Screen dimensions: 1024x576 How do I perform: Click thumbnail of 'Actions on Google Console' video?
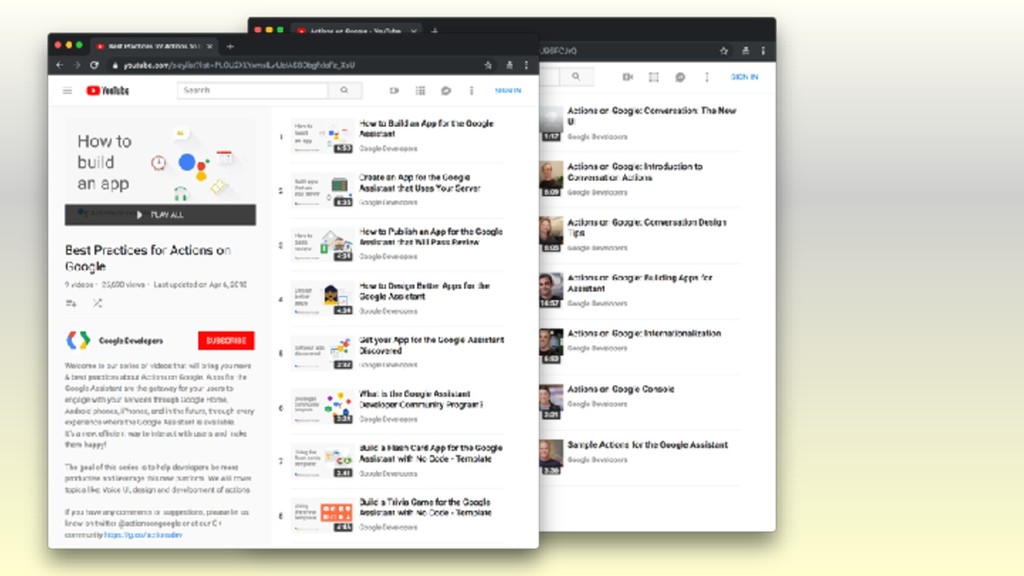pos(551,402)
